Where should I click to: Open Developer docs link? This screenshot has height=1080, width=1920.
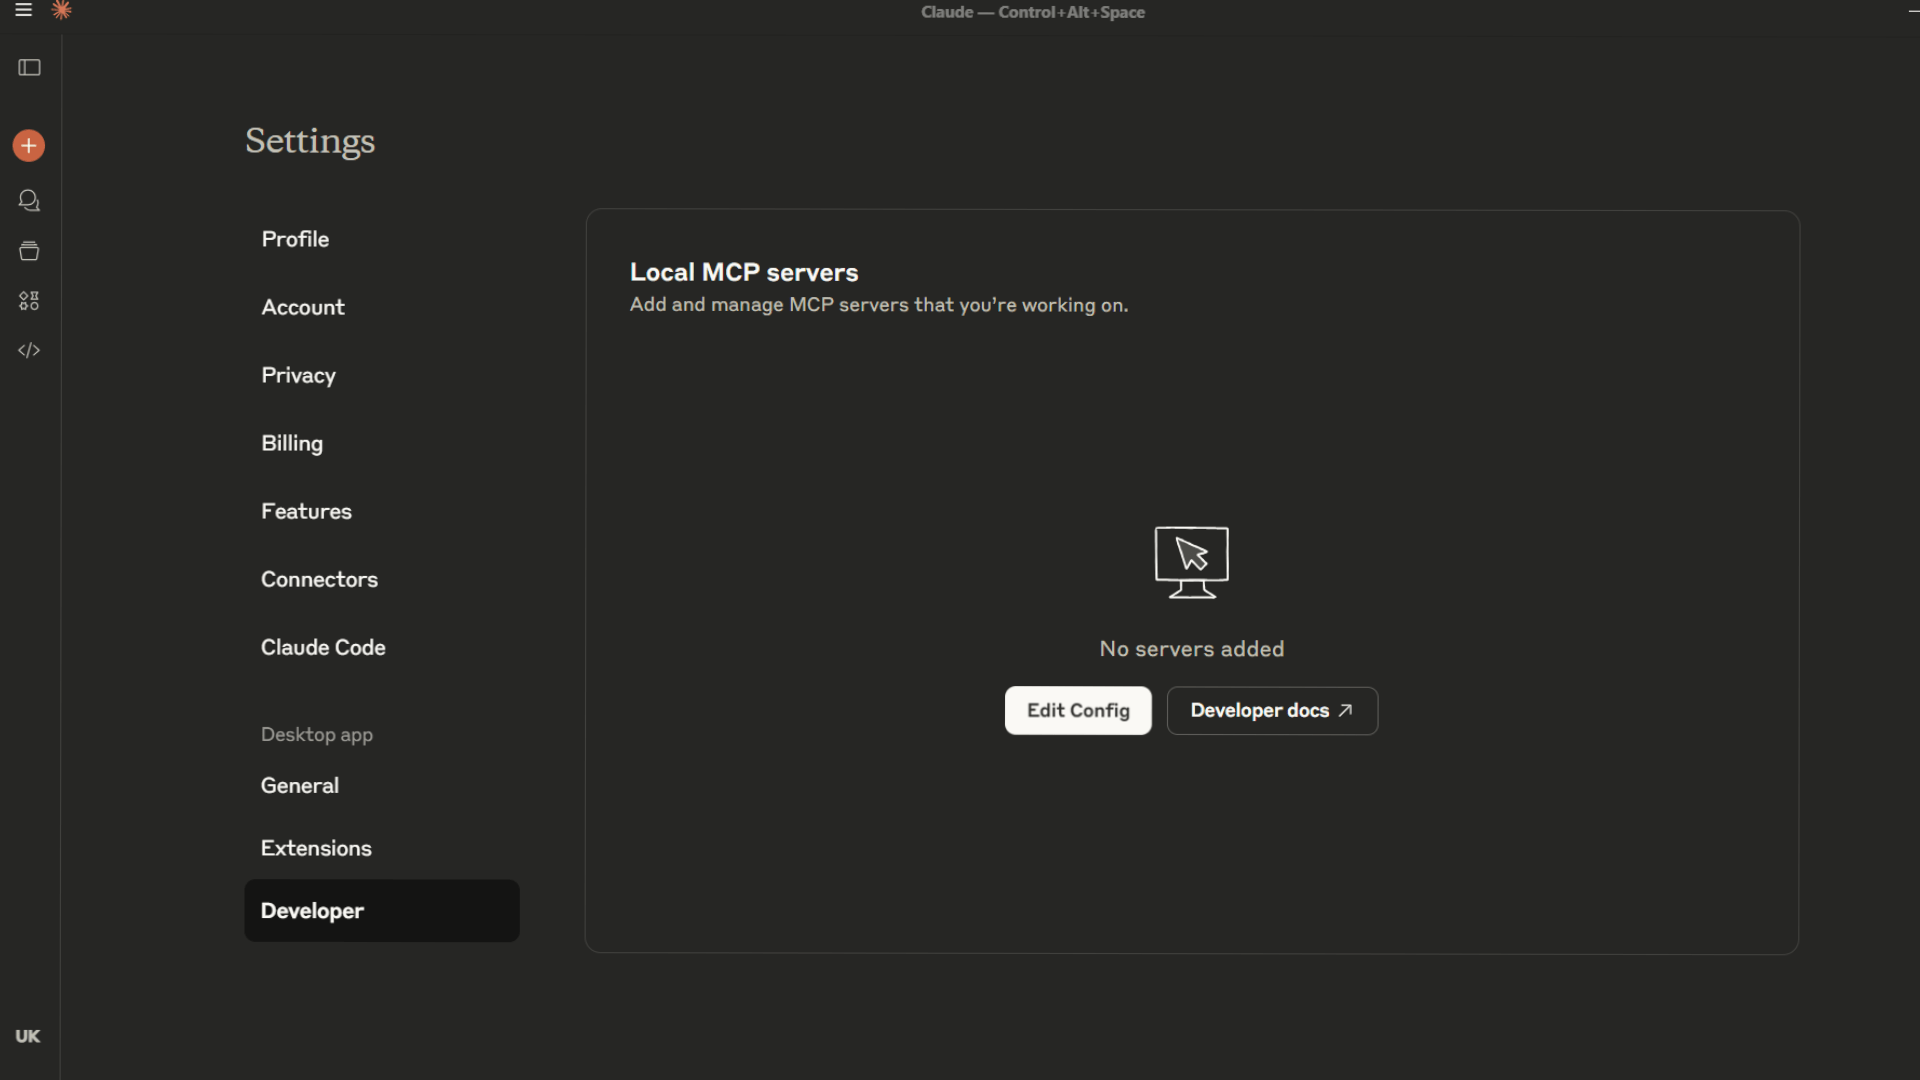point(1272,710)
